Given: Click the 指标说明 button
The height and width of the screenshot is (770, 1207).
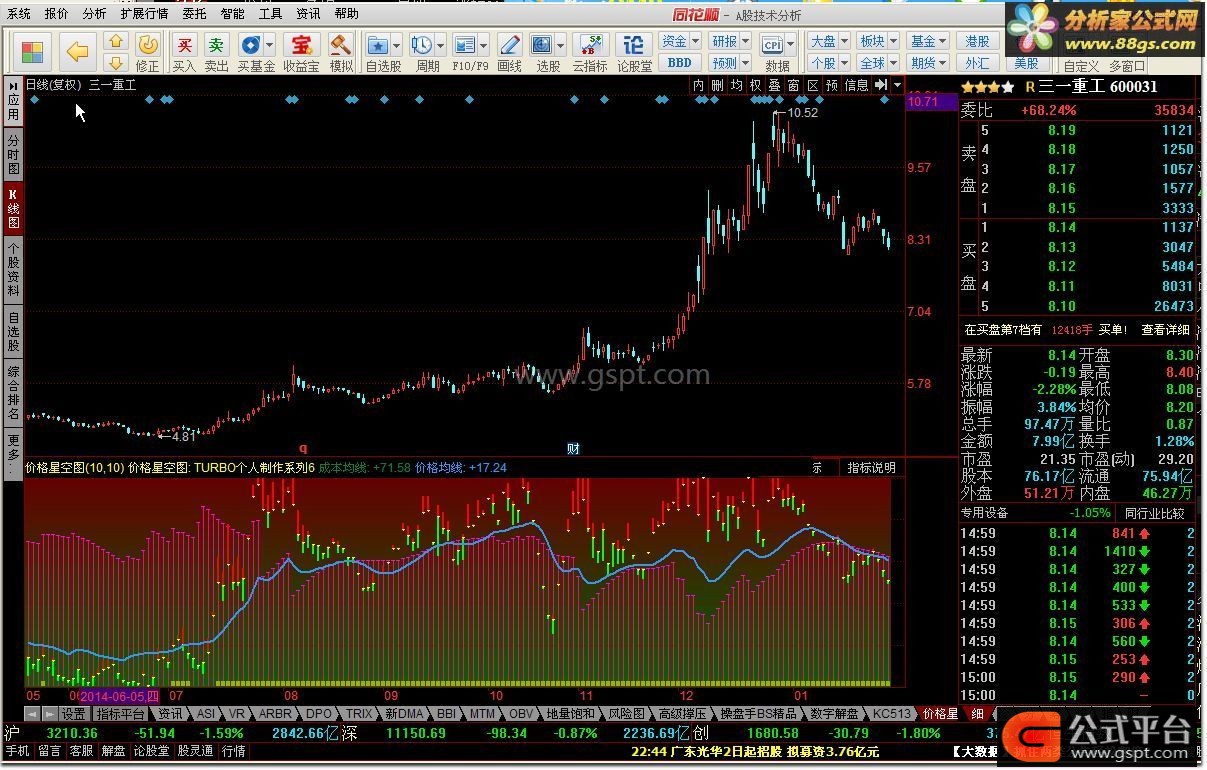Looking at the screenshot, I should tap(871, 467).
